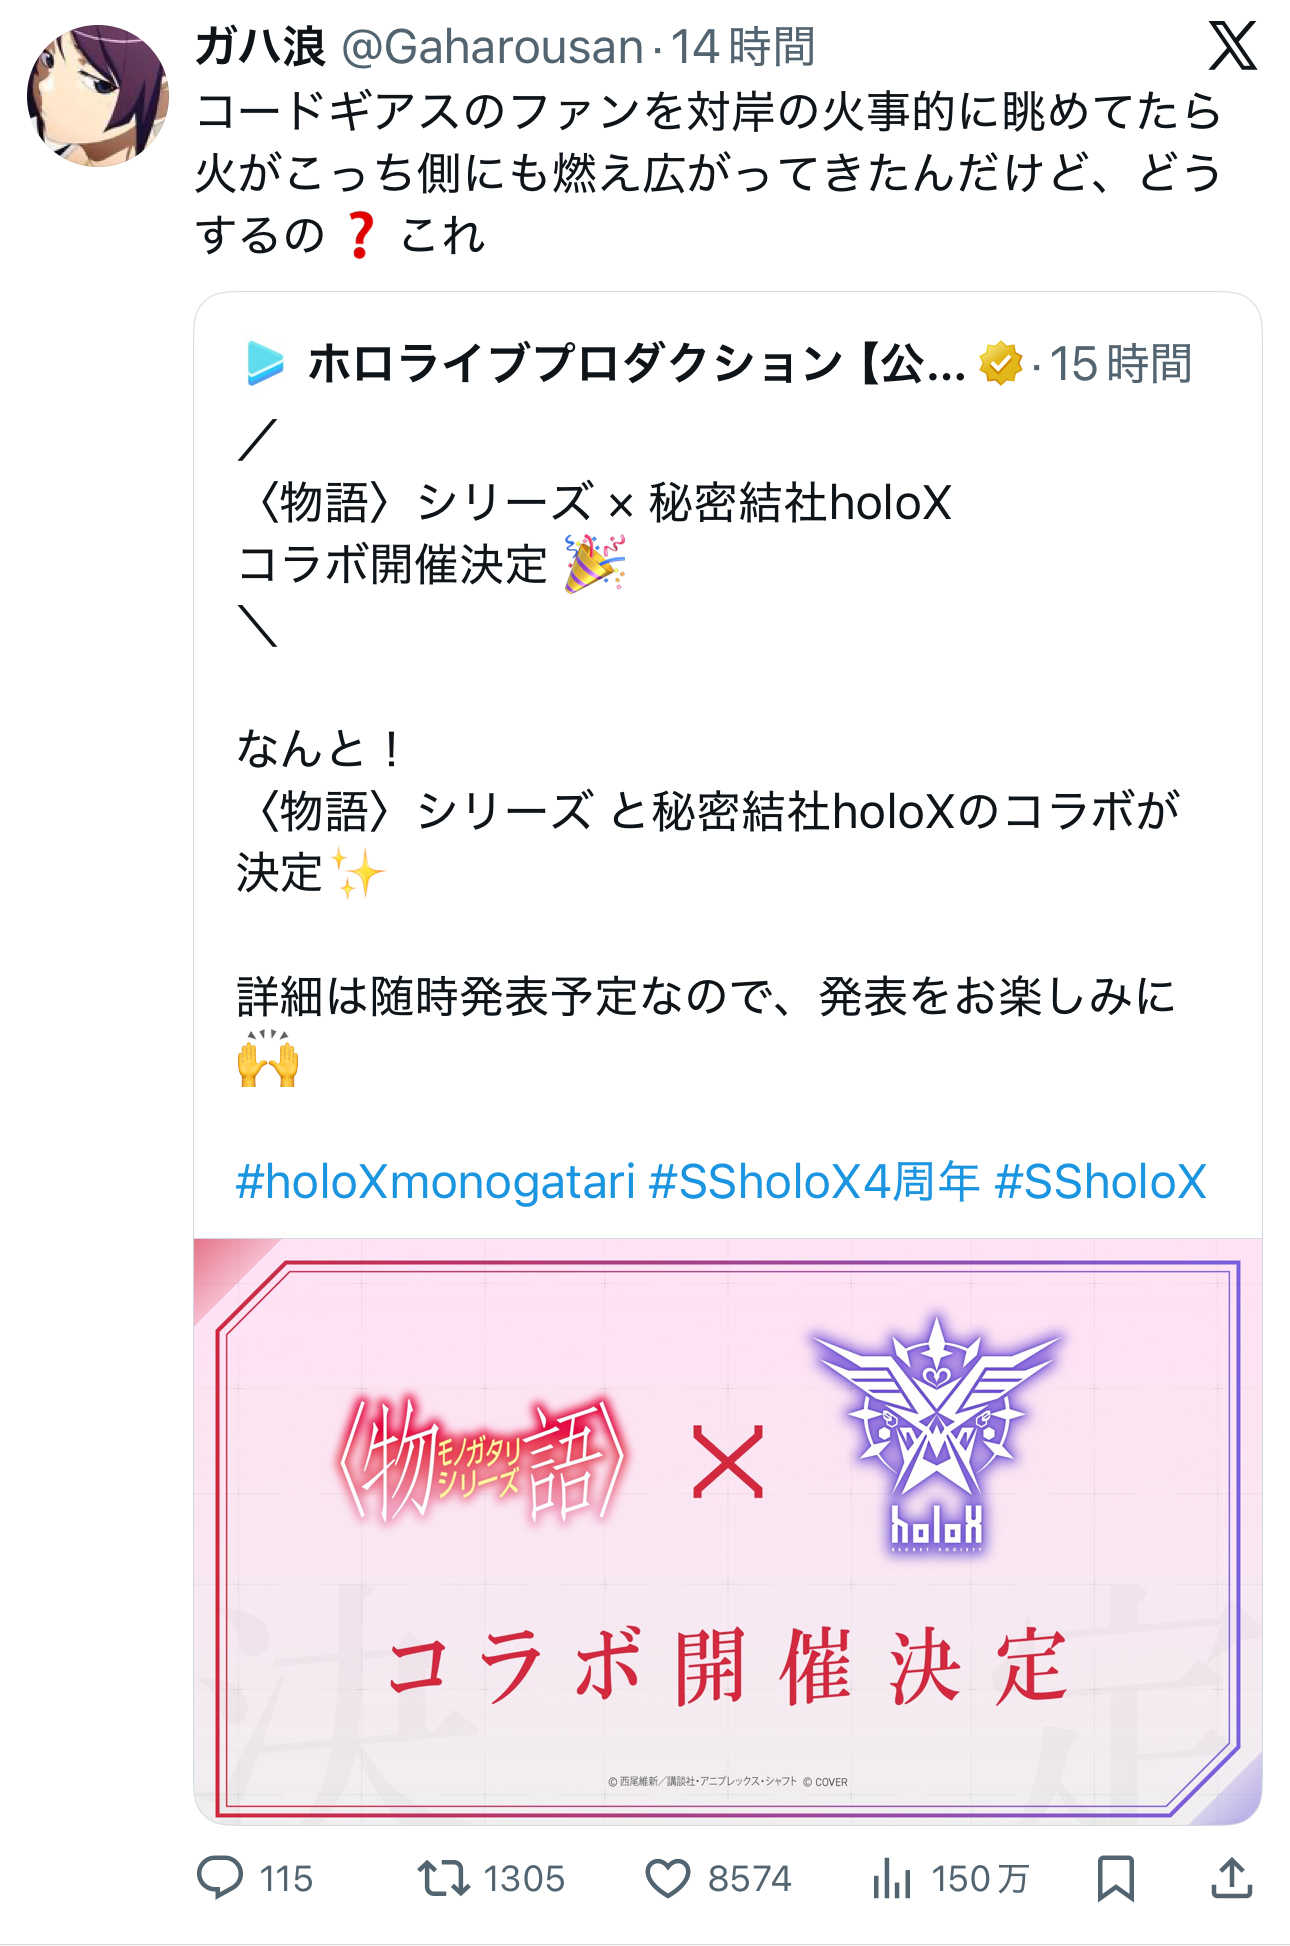Open ガハ浪's profile avatar picture
Image resolution: width=1290 pixels, height=1946 pixels.
tap(98, 96)
